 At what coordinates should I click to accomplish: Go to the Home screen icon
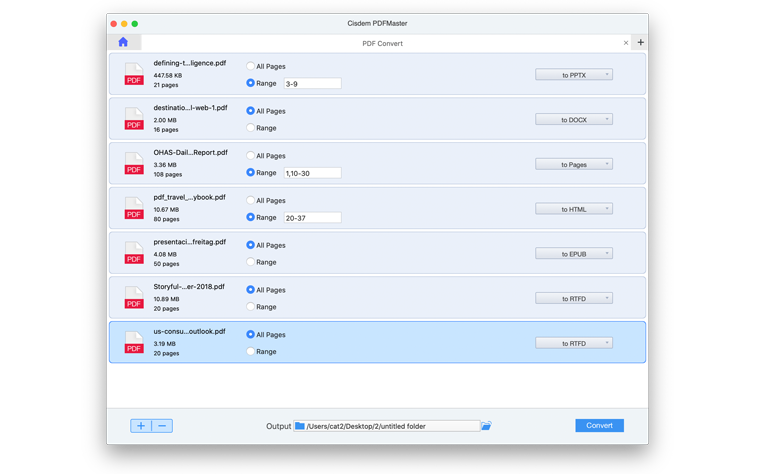[x=123, y=42]
